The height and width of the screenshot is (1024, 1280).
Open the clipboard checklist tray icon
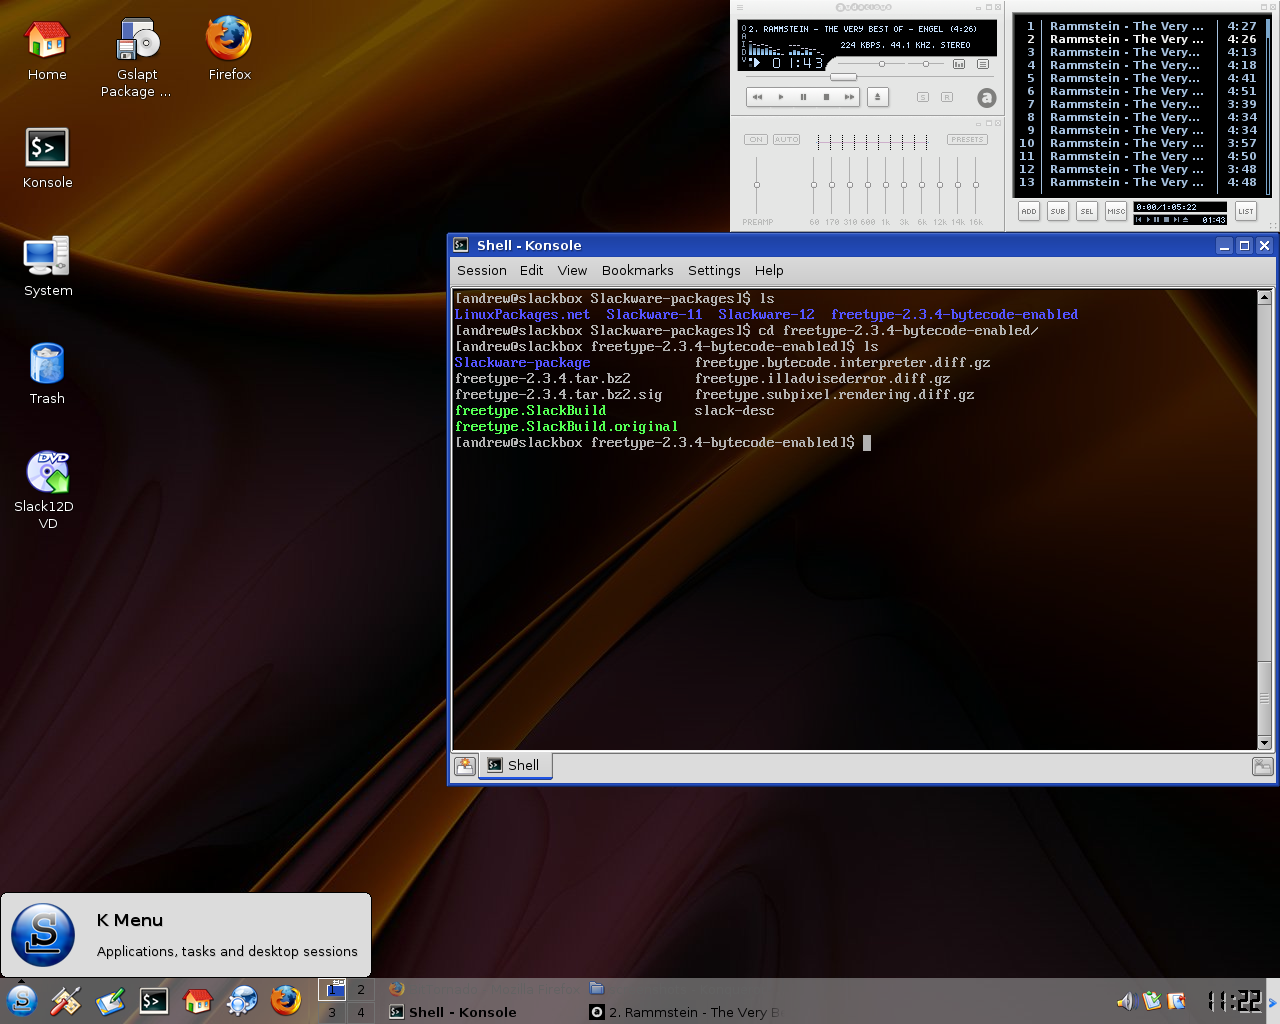[x=1151, y=1000]
